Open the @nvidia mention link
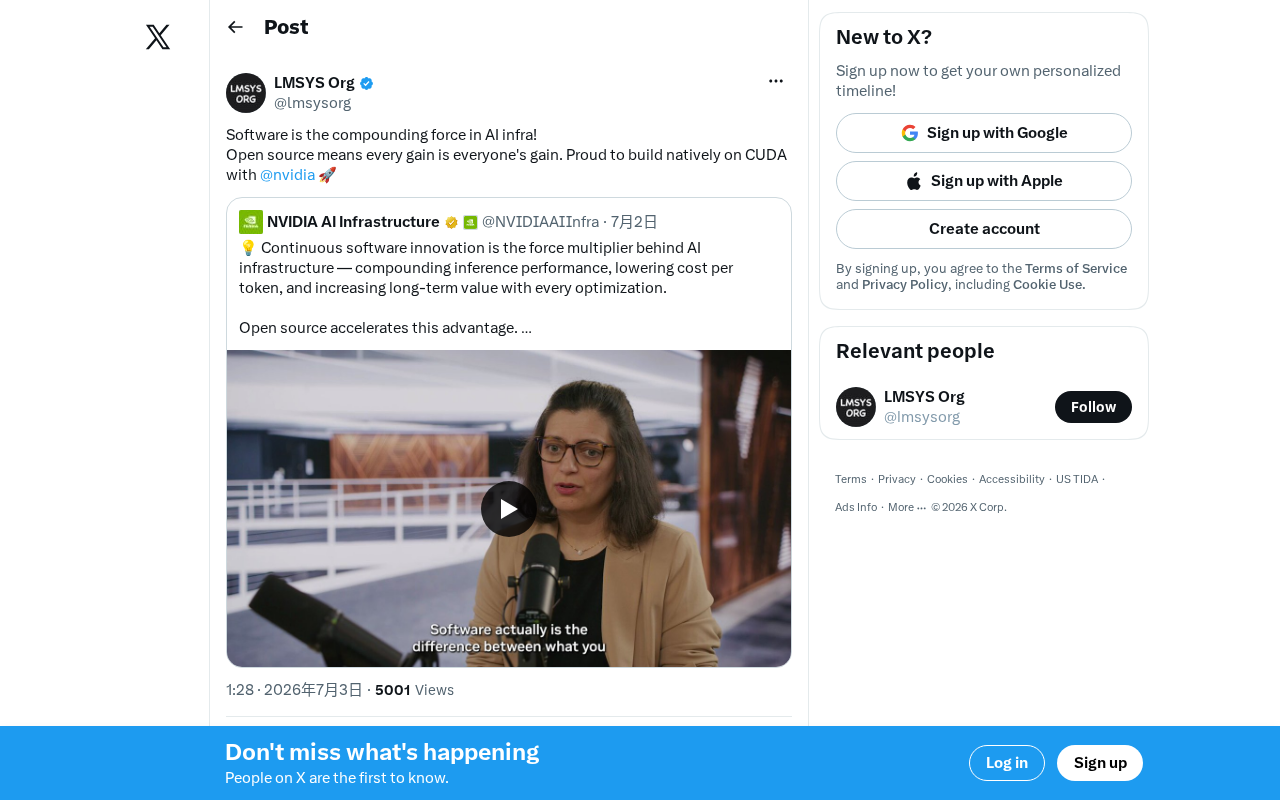The image size is (1280, 800). coord(287,175)
